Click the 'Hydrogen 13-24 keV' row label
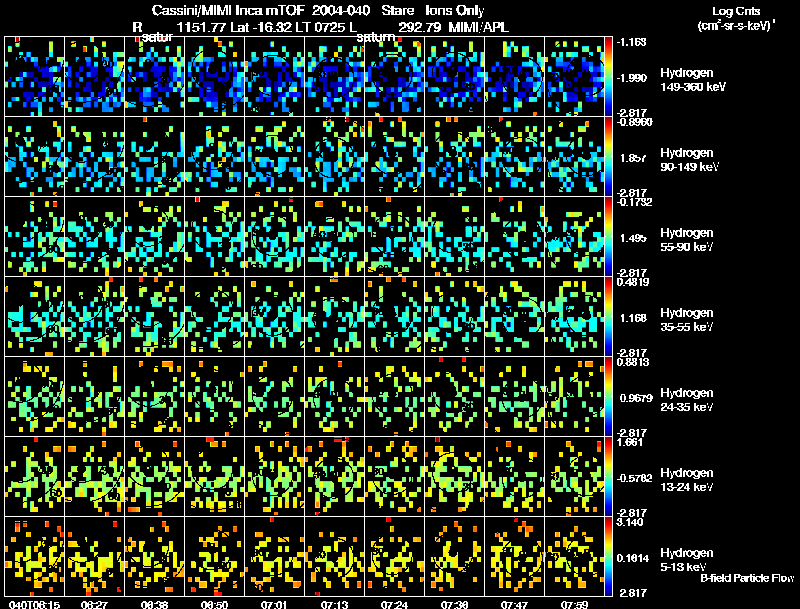Screen dimensions: 800x609 pos(687,480)
